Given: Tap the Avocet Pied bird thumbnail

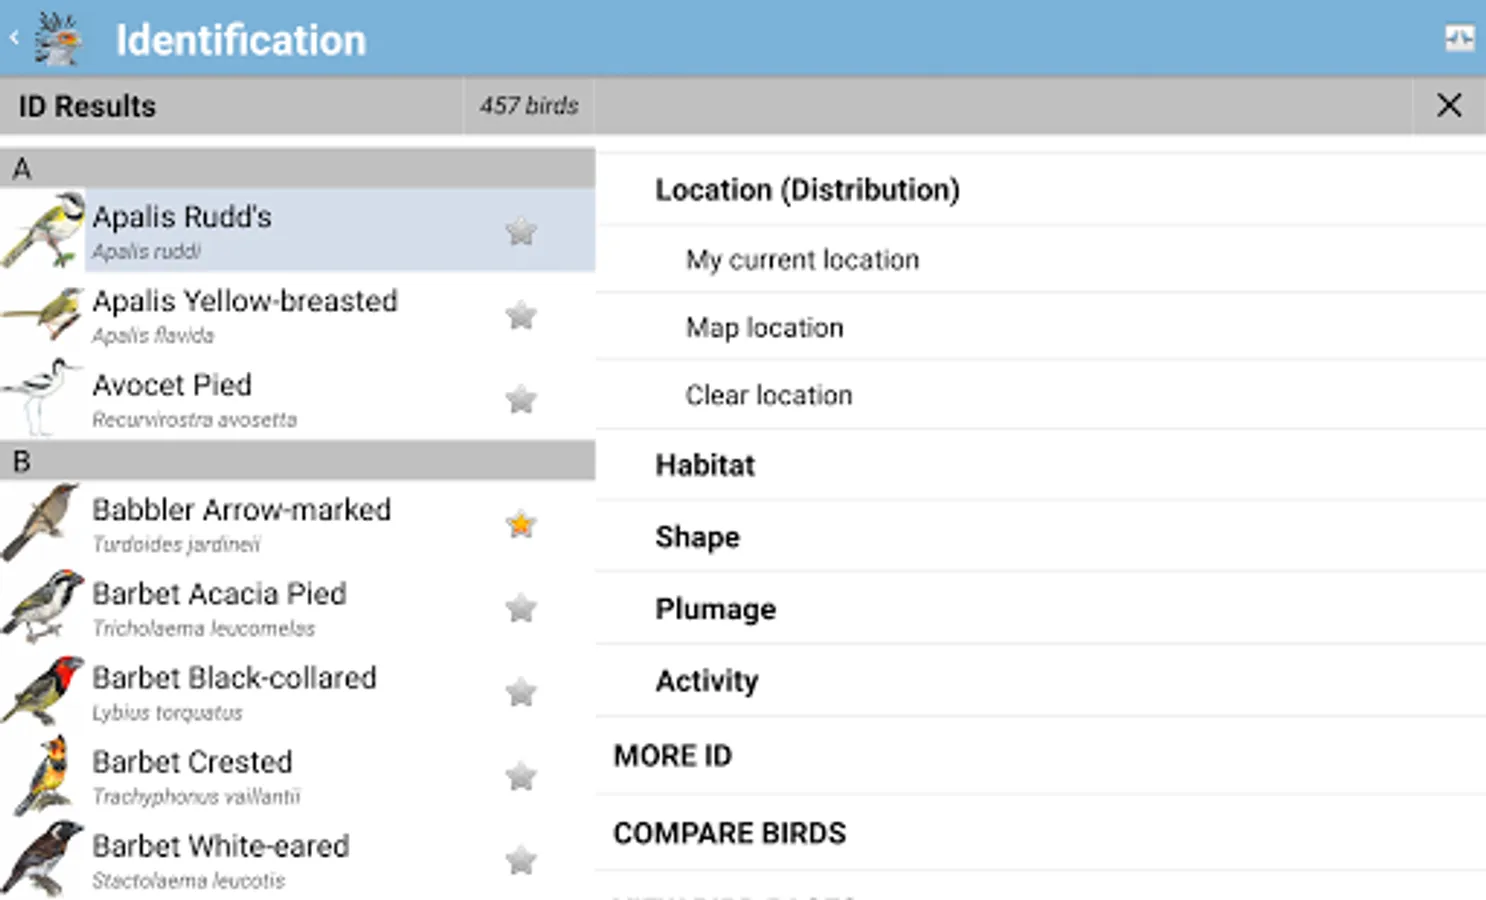Looking at the screenshot, I should (x=42, y=398).
